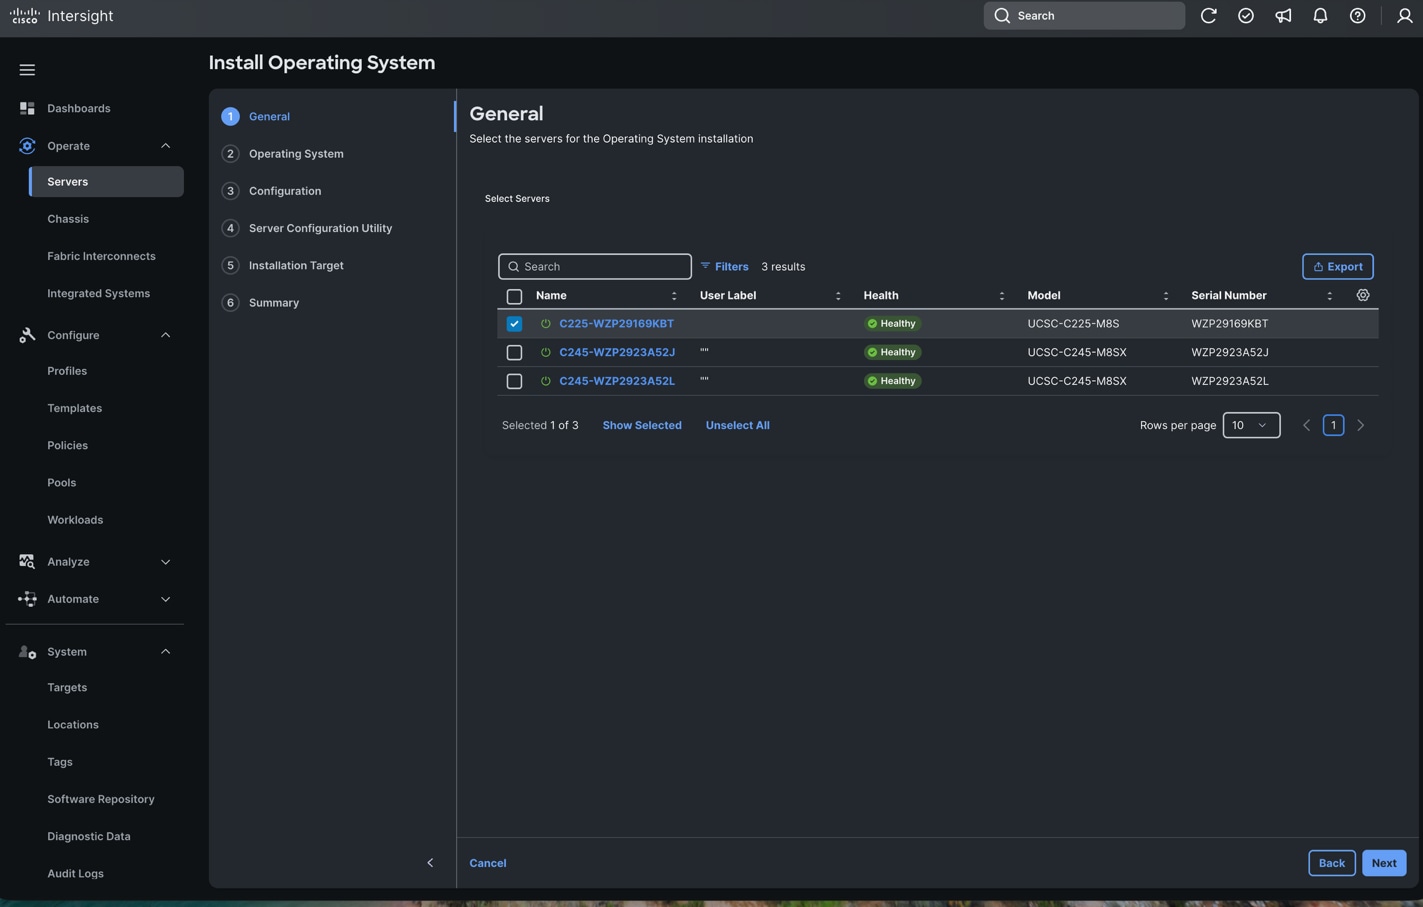Click inside the server Search field
The width and height of the screenshot is (1423, 907).
[594, 266]
